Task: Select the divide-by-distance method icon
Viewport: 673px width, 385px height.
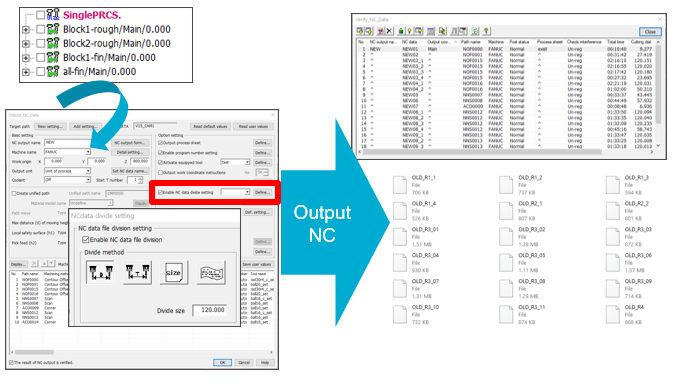Action: 100,273
